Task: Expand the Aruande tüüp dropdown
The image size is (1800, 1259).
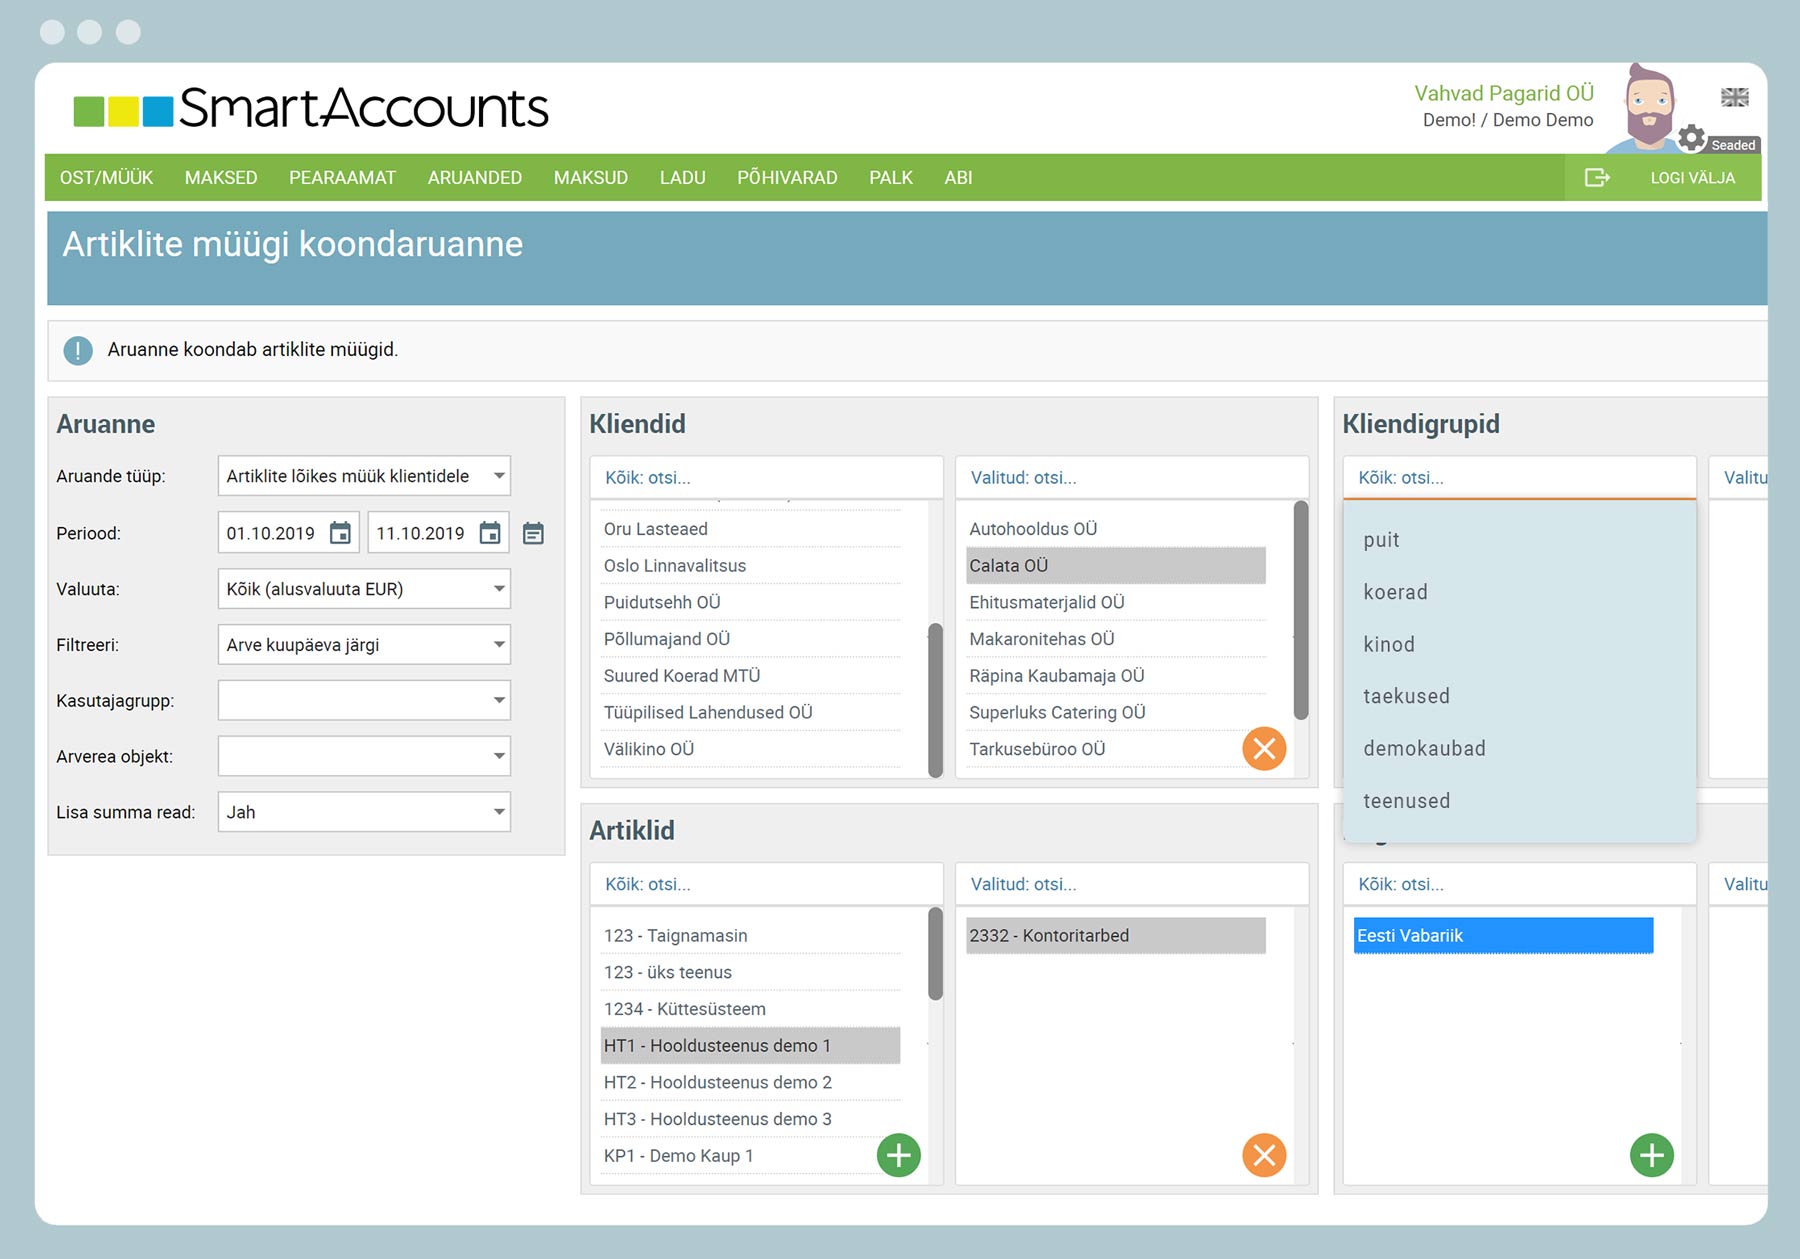Action: tap(364, 476)
